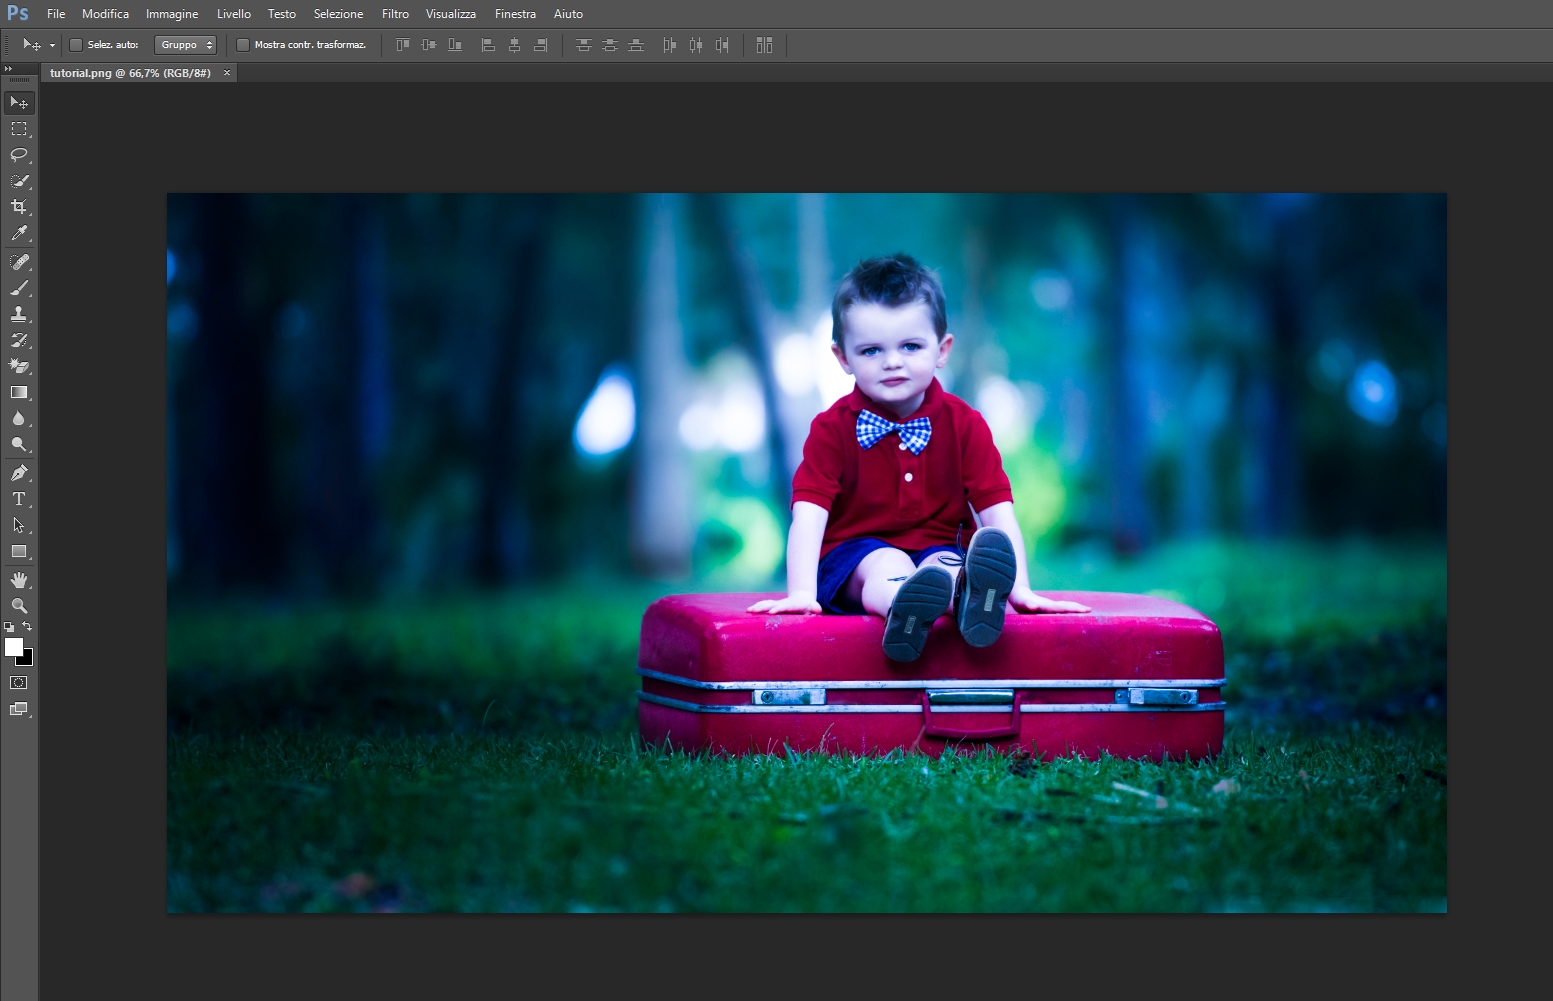Viewport: 1553px width, 1001px height.
Task: Toggle Quick Mask mode
Action: tap(19, 683)
